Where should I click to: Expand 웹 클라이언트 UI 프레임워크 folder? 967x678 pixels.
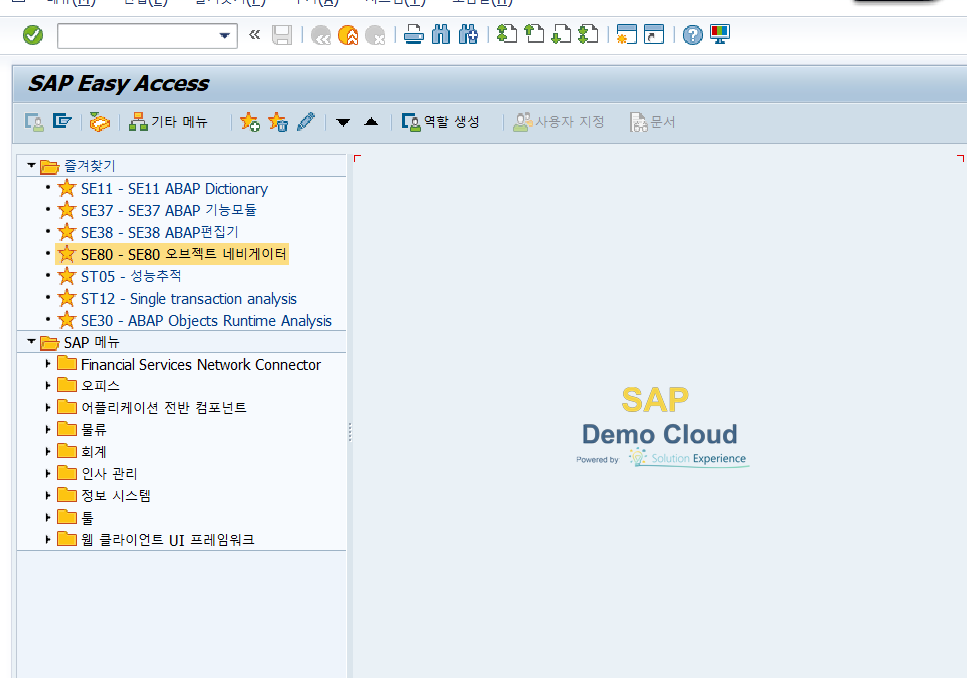click(x=47, y=539)
